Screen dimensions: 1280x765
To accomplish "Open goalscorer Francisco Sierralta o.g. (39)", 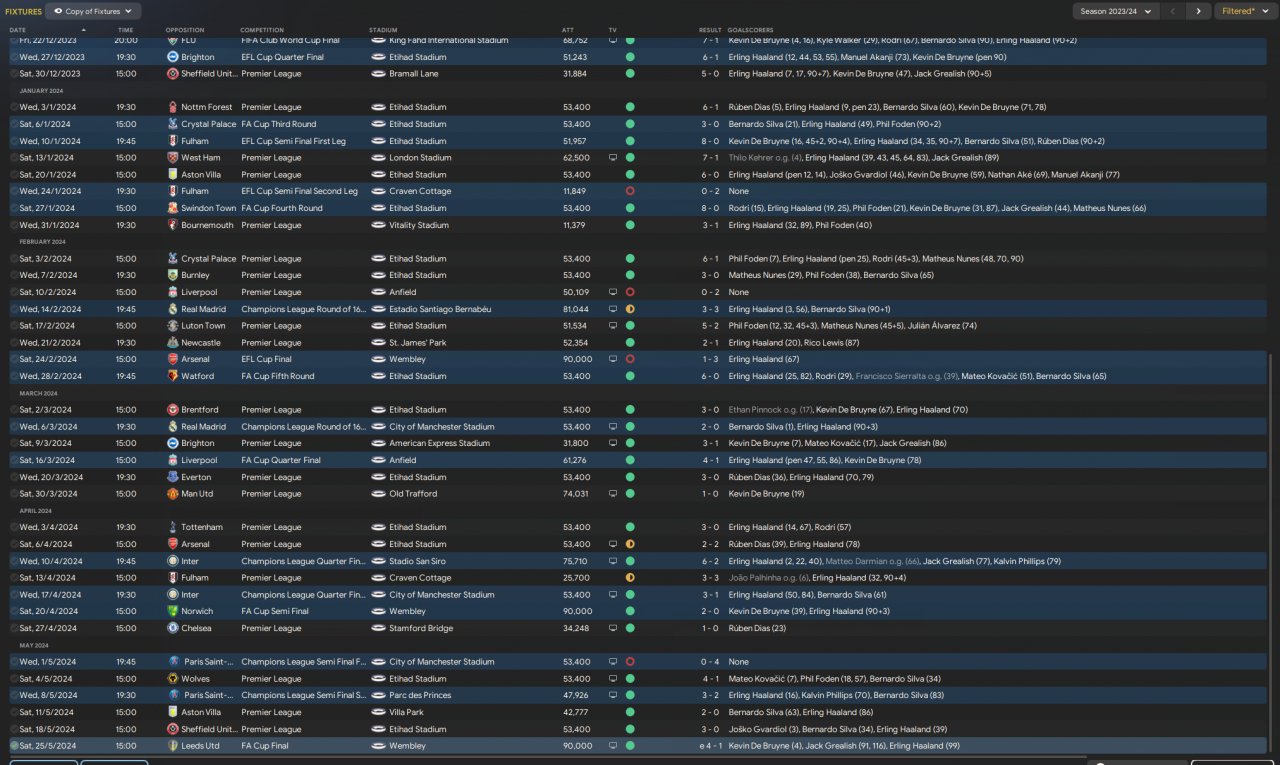I will pos(906,376).
